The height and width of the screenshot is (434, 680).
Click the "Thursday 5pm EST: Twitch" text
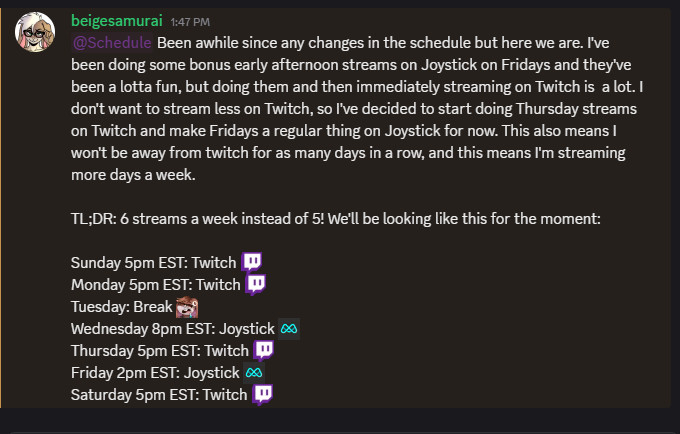160,350
